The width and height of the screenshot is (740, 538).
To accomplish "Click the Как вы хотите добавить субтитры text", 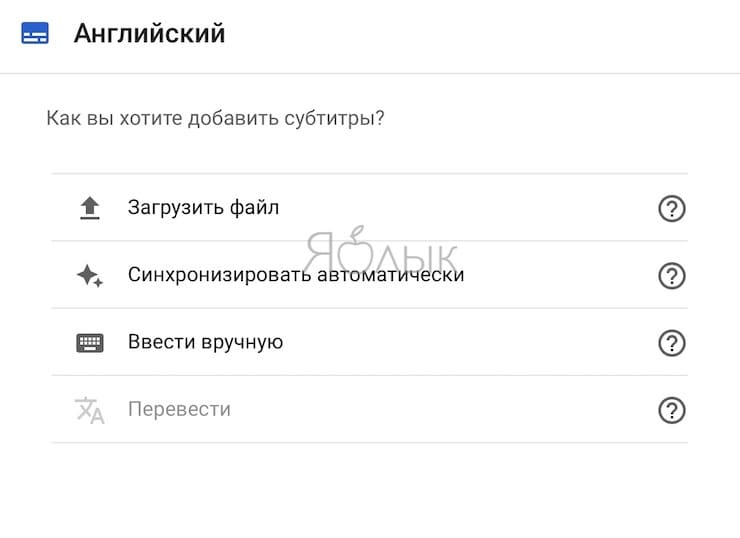I will [215, 118].
